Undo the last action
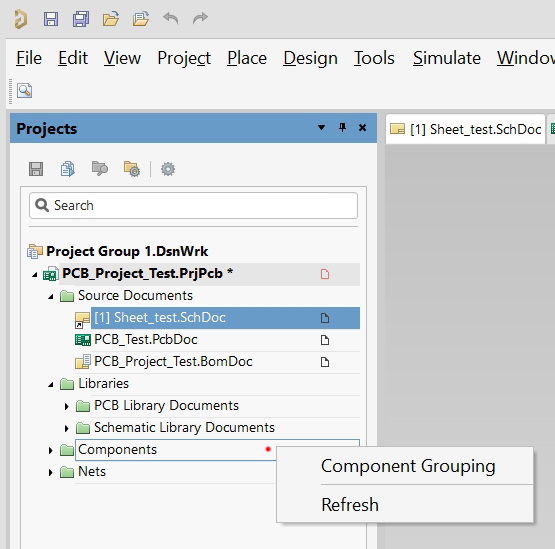Screen dimensions: 555x549 [x=171, y=18]
